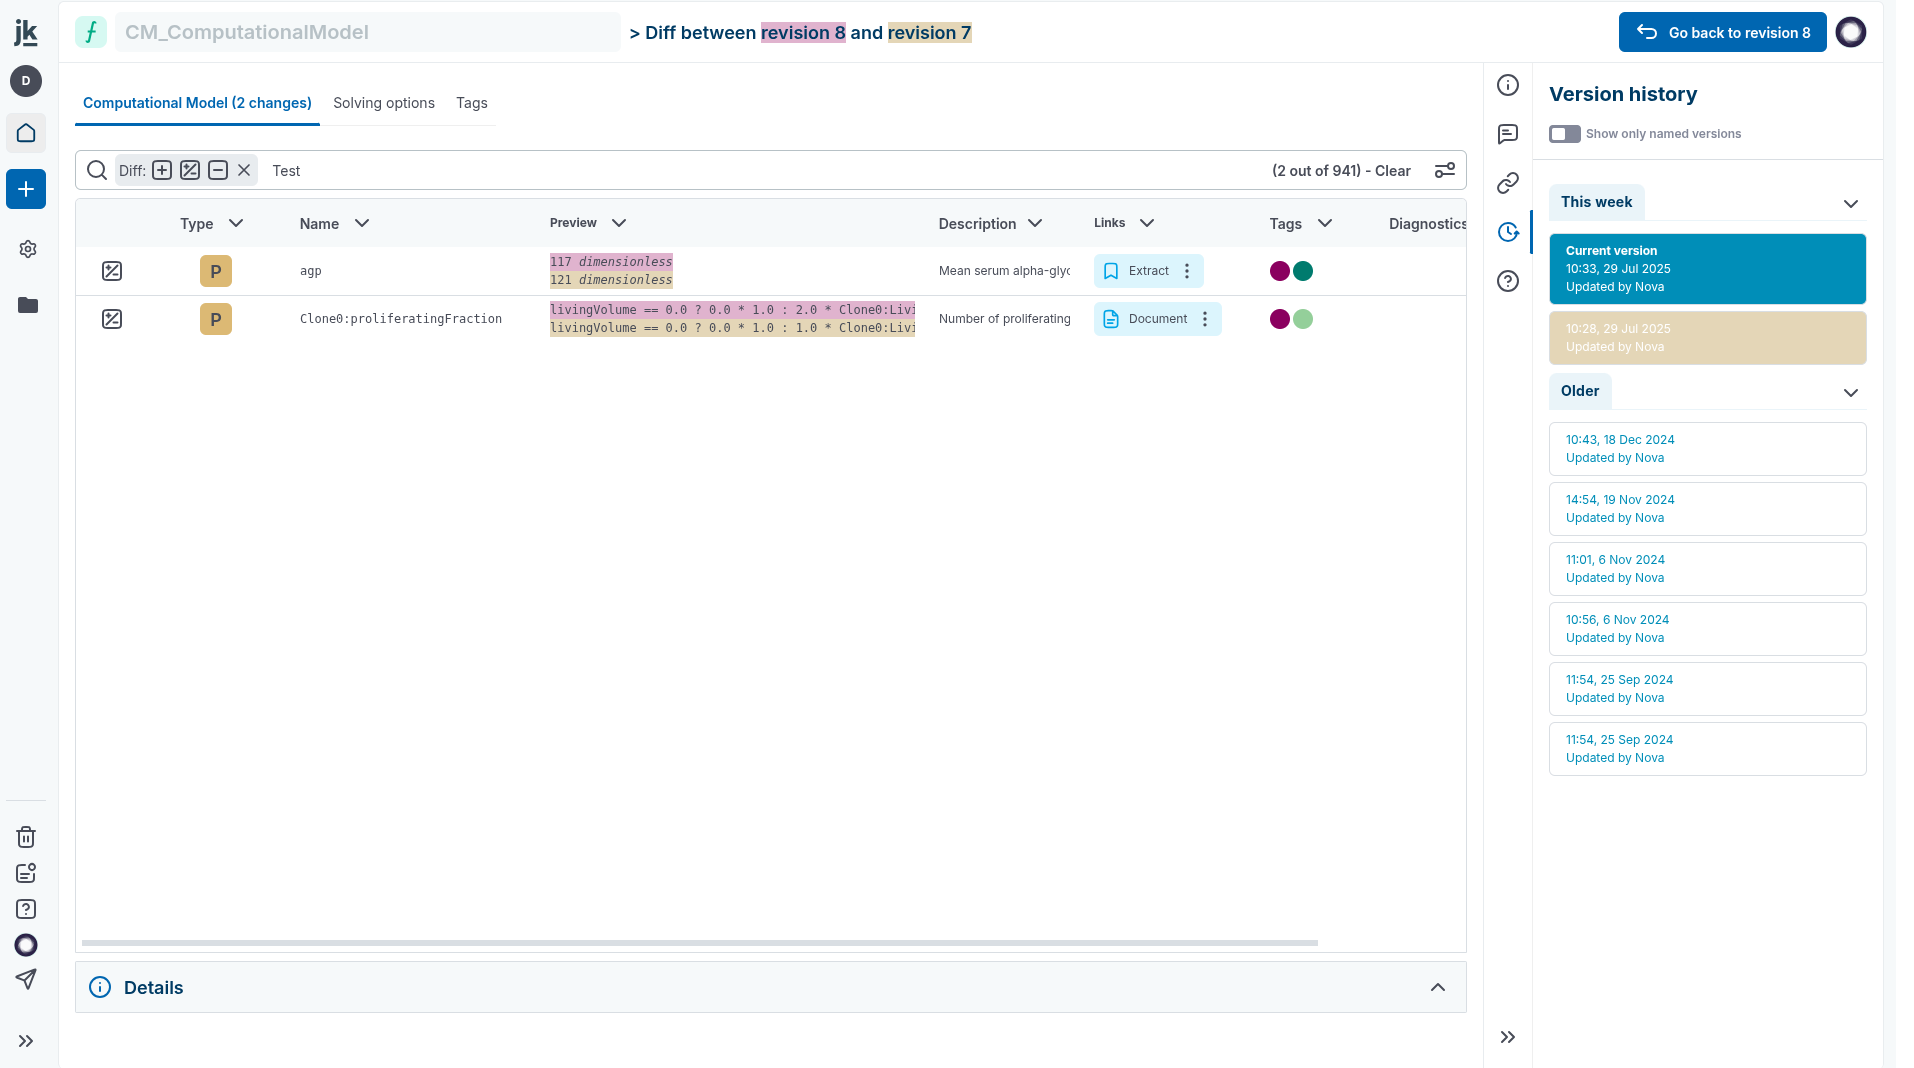1914x1068 pixels.
Task: Open the links panel icon
Action: tap(1508, 183)
